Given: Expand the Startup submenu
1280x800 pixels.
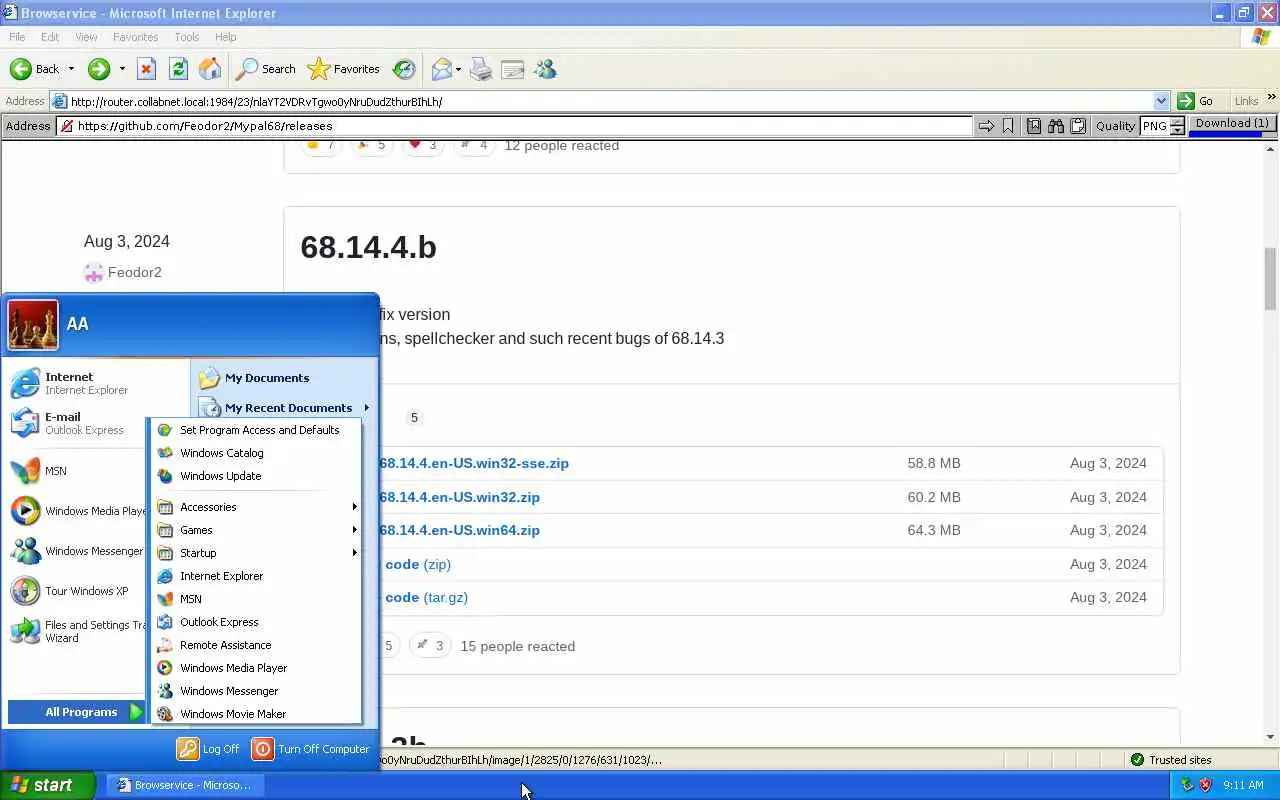Looking at the screenshot, I should 258,553.
